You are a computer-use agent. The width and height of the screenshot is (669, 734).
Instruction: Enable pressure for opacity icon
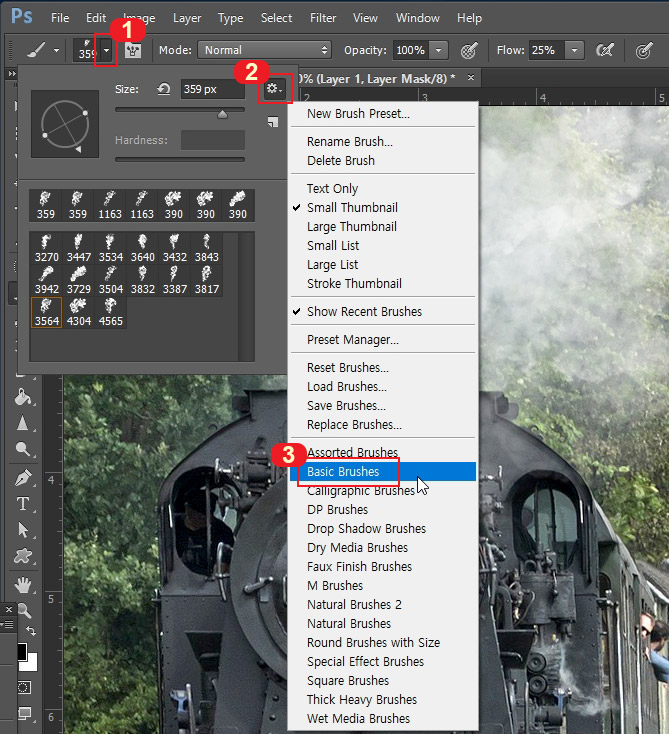tap(469, 50)
